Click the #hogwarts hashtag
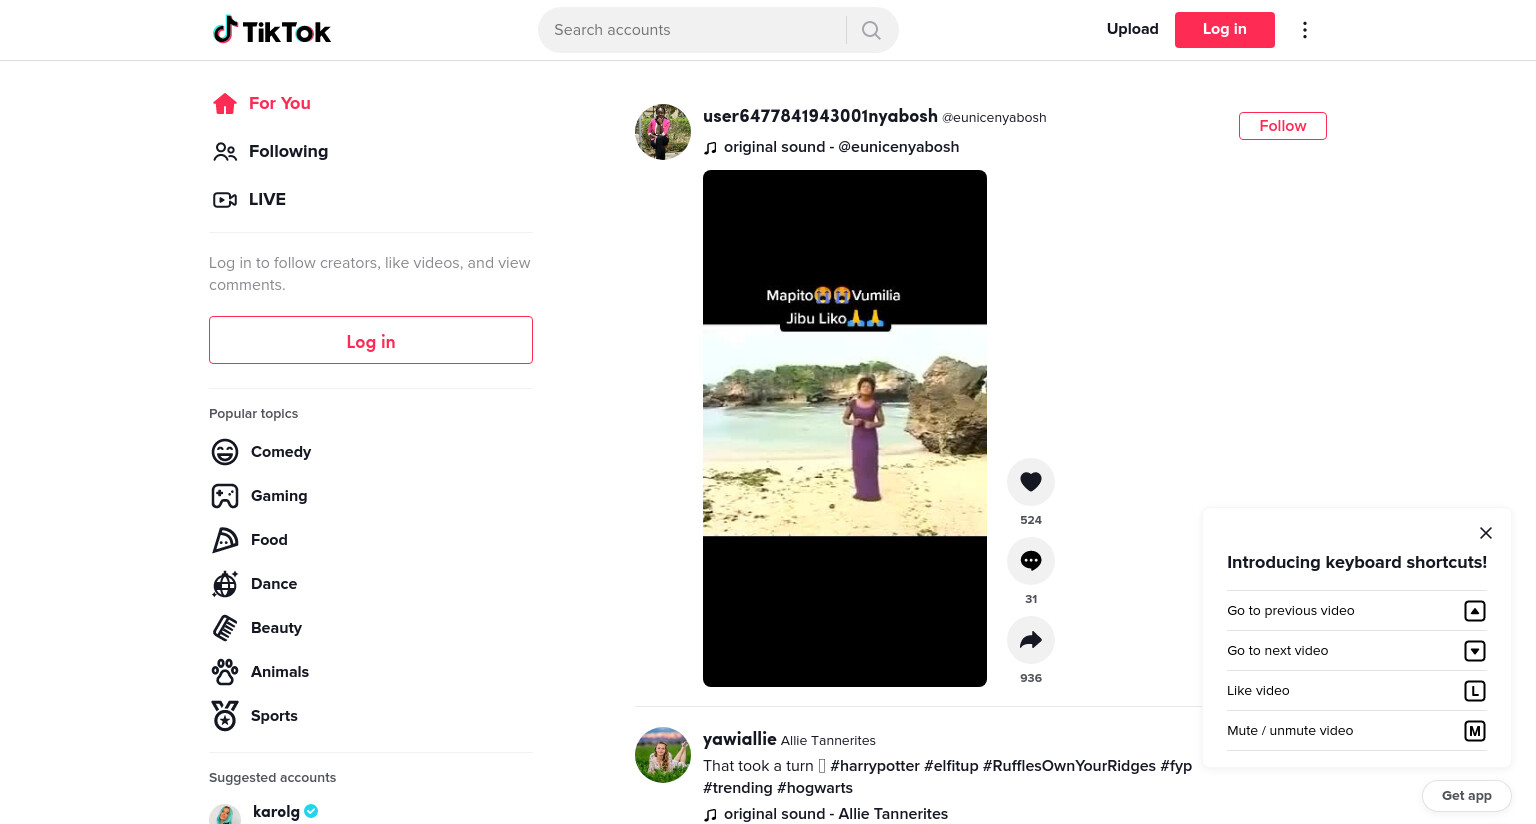The height and width of the screenshot is (824, 1536). tap(815, 788)
